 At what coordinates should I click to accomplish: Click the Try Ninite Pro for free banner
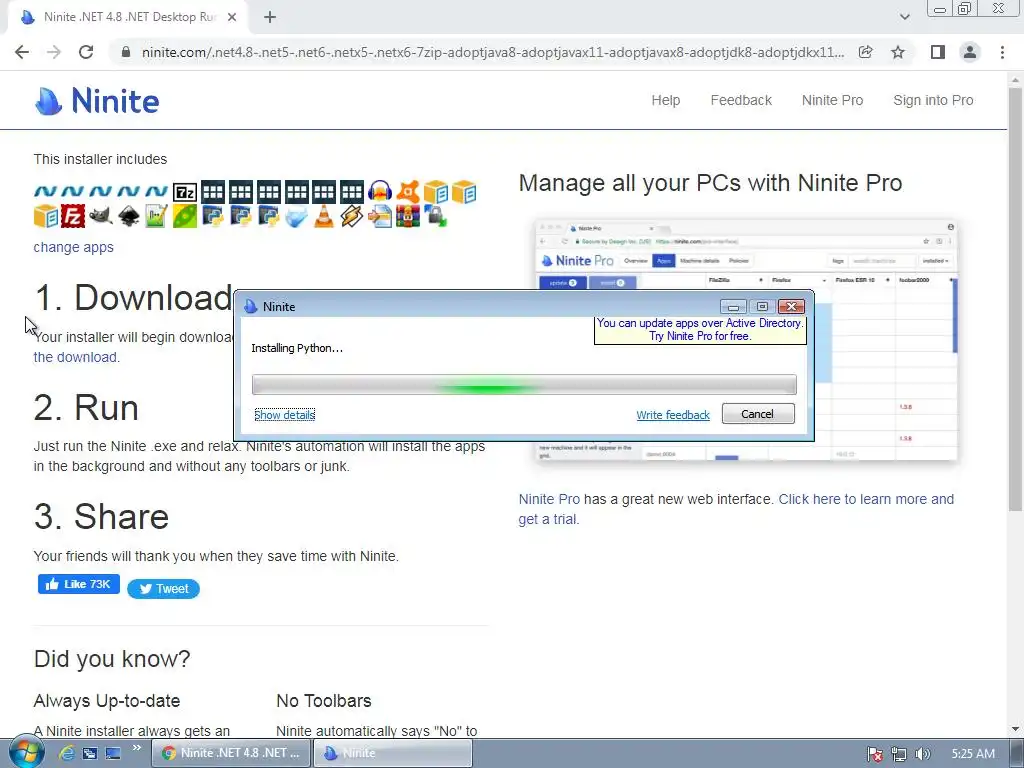click(700, 330)
